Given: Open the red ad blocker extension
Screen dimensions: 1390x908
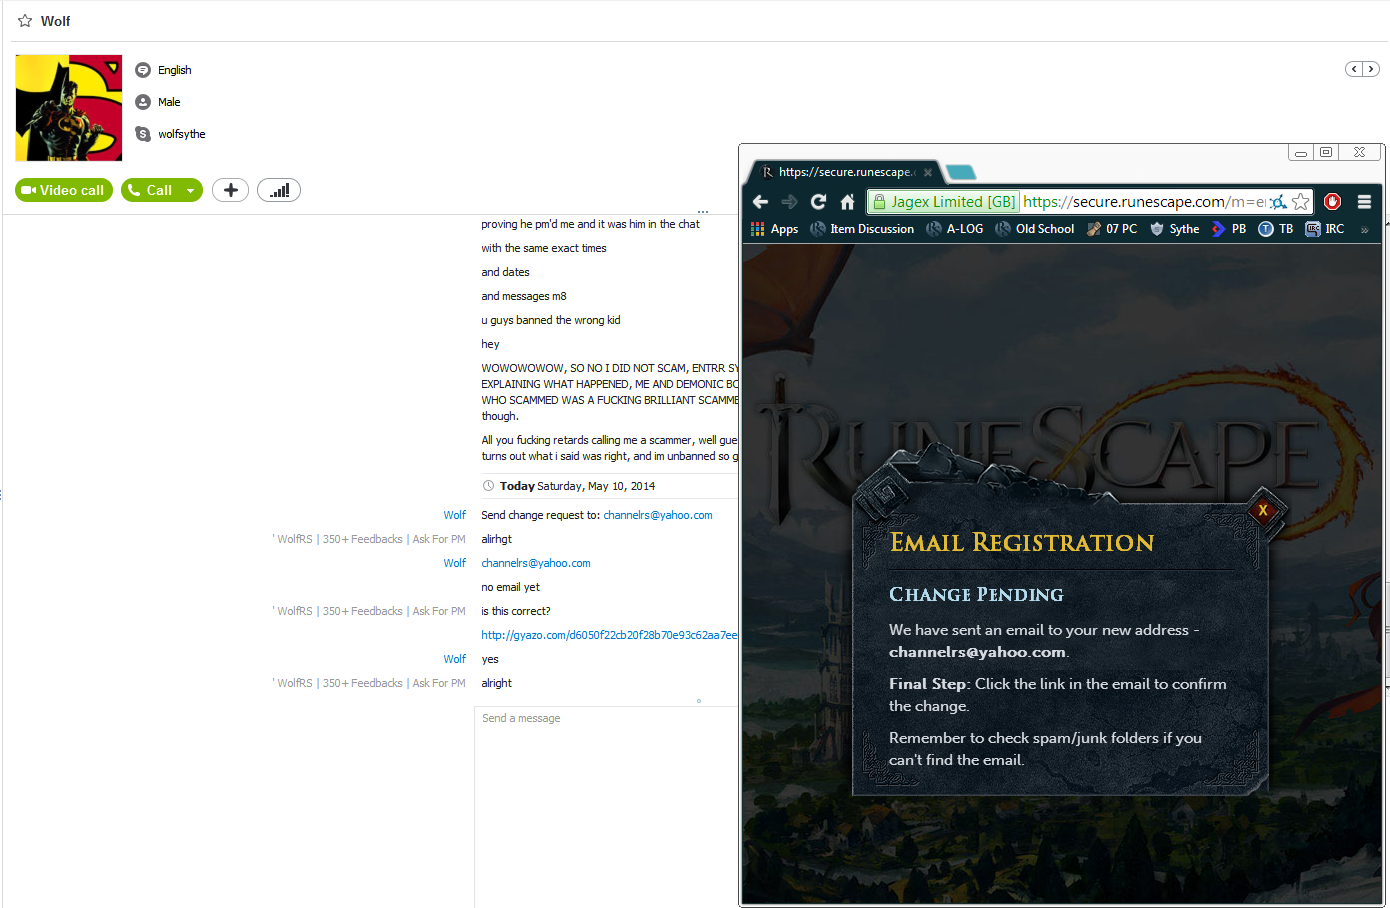Looking at the screenshot, I should (1332, 202).
